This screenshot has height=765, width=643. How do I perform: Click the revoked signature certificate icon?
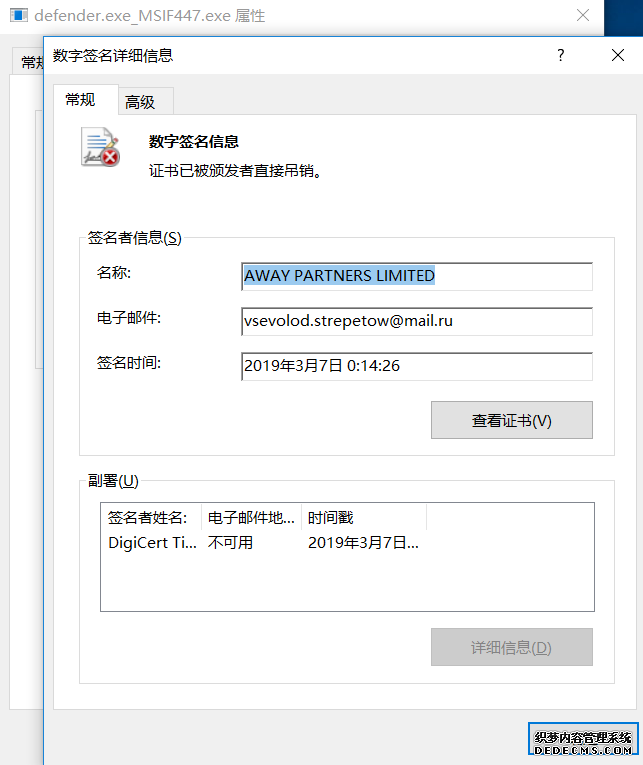tap(100, 147)
